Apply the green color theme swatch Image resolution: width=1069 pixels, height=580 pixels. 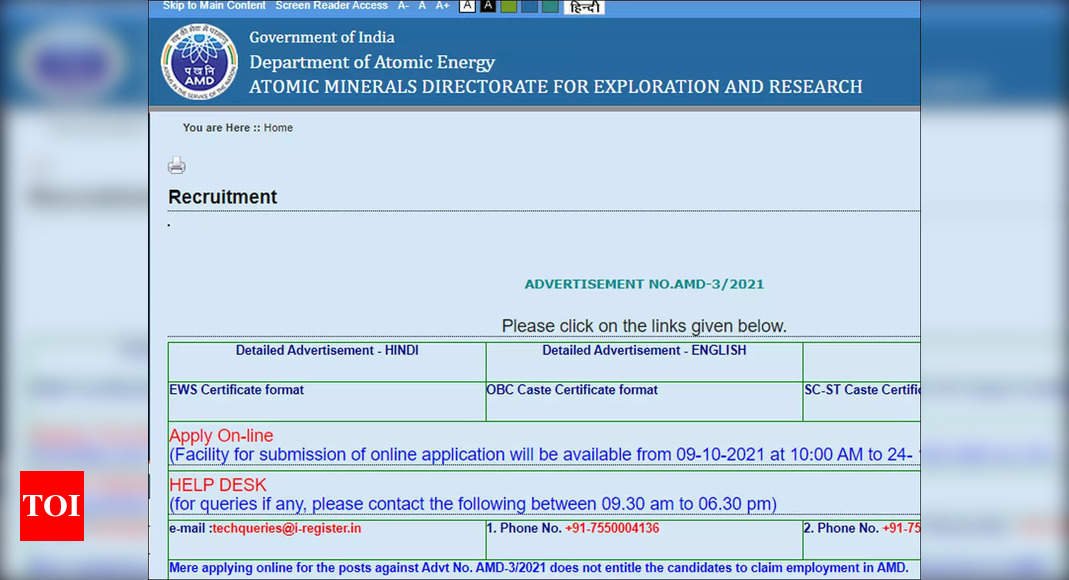click(508, 6)
